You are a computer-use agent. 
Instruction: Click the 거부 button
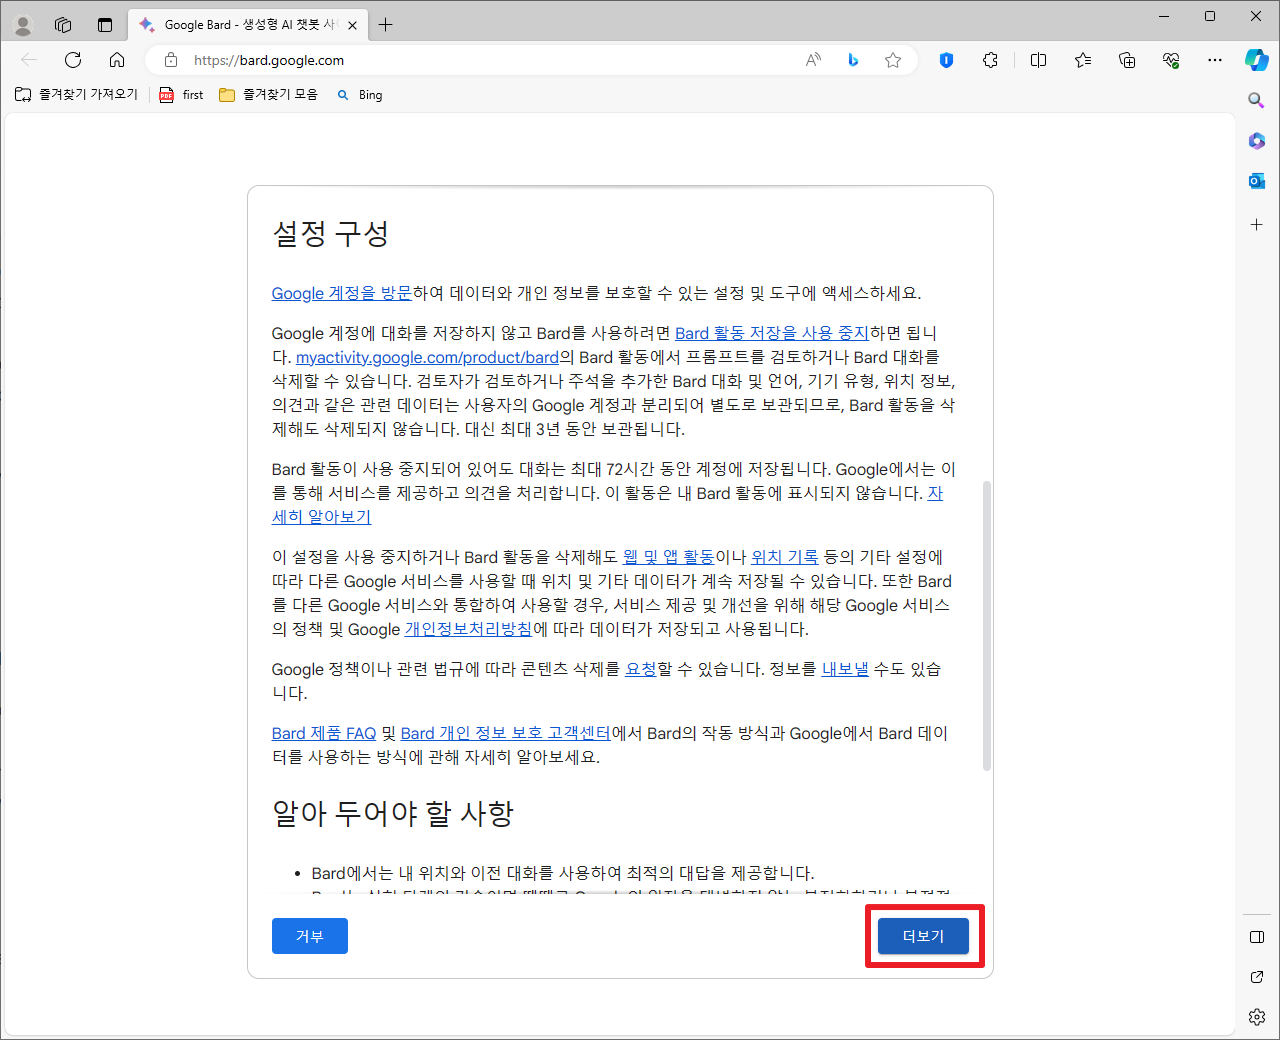pyautogui.click(x=310, y=936)
